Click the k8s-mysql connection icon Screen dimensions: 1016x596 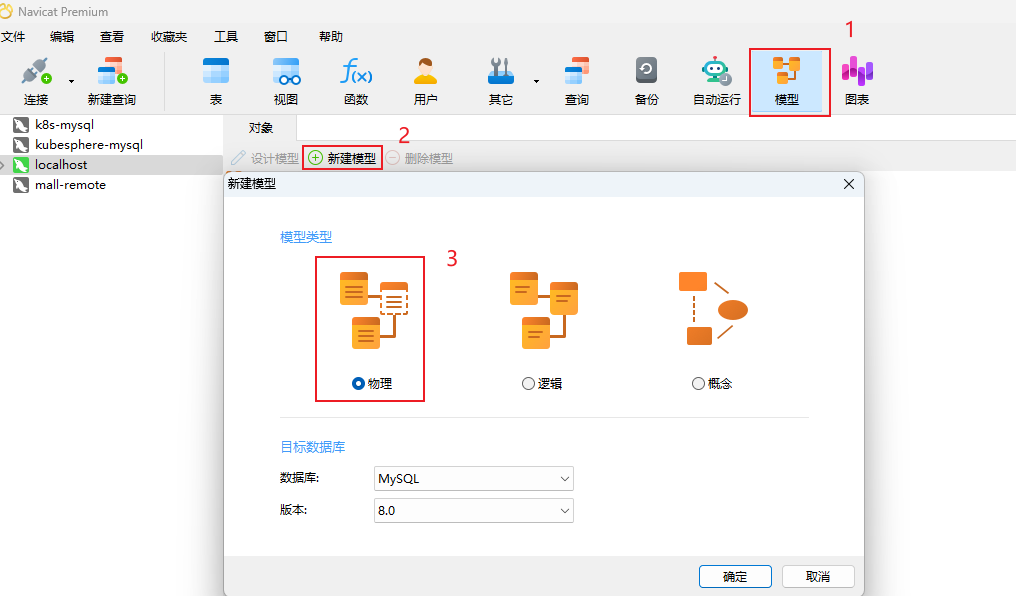click(x=21, y=125)
